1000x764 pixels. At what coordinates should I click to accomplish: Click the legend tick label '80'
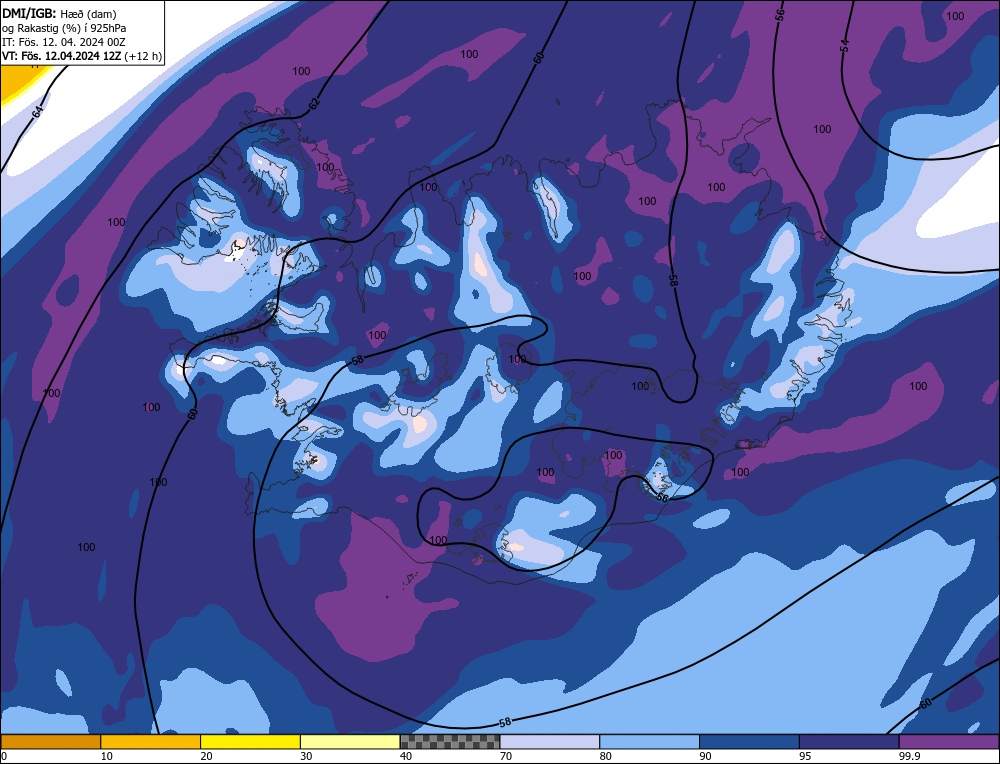pyautogui.click(x=606, y=756)
